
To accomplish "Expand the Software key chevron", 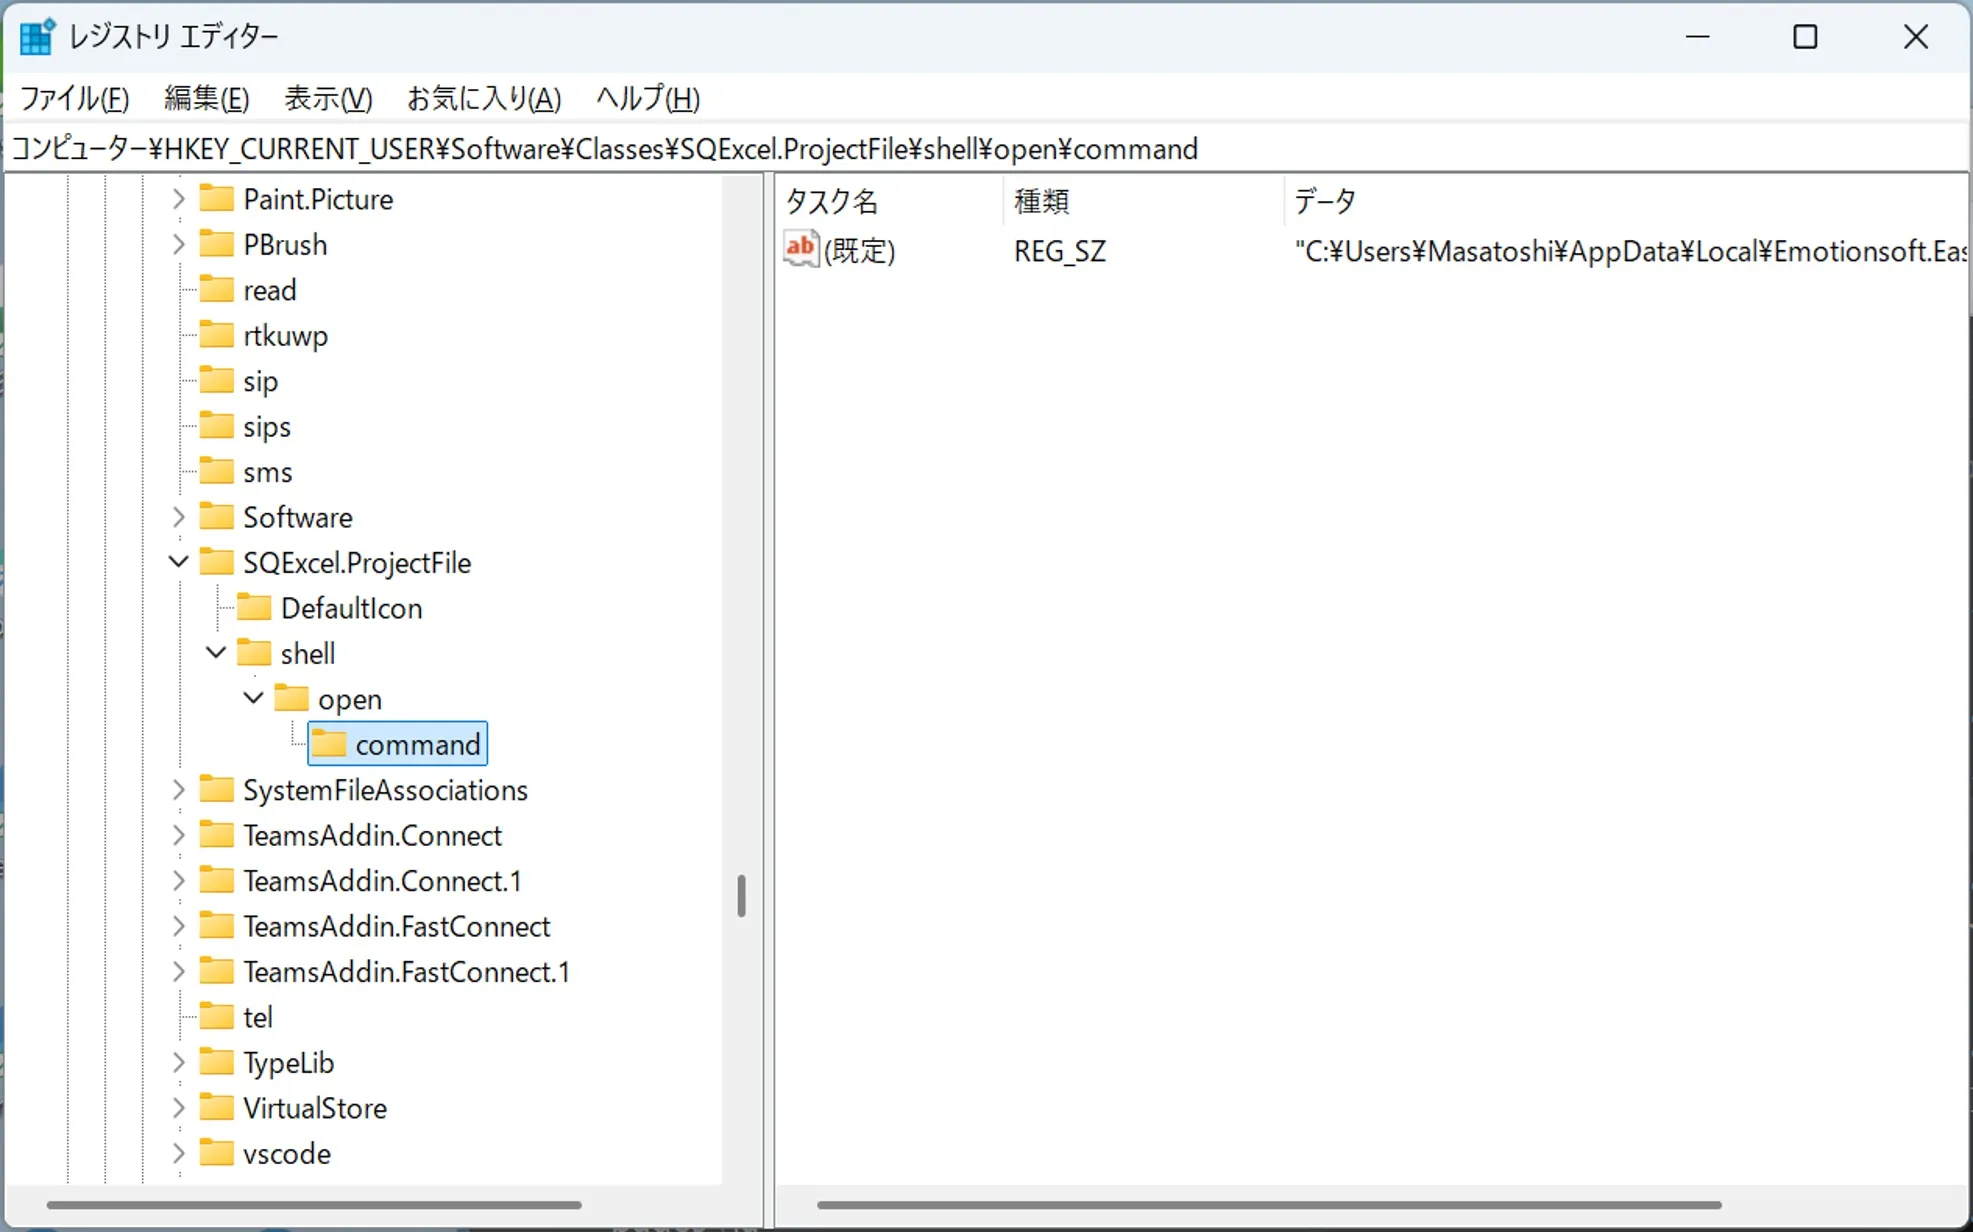I will (179, 517).
